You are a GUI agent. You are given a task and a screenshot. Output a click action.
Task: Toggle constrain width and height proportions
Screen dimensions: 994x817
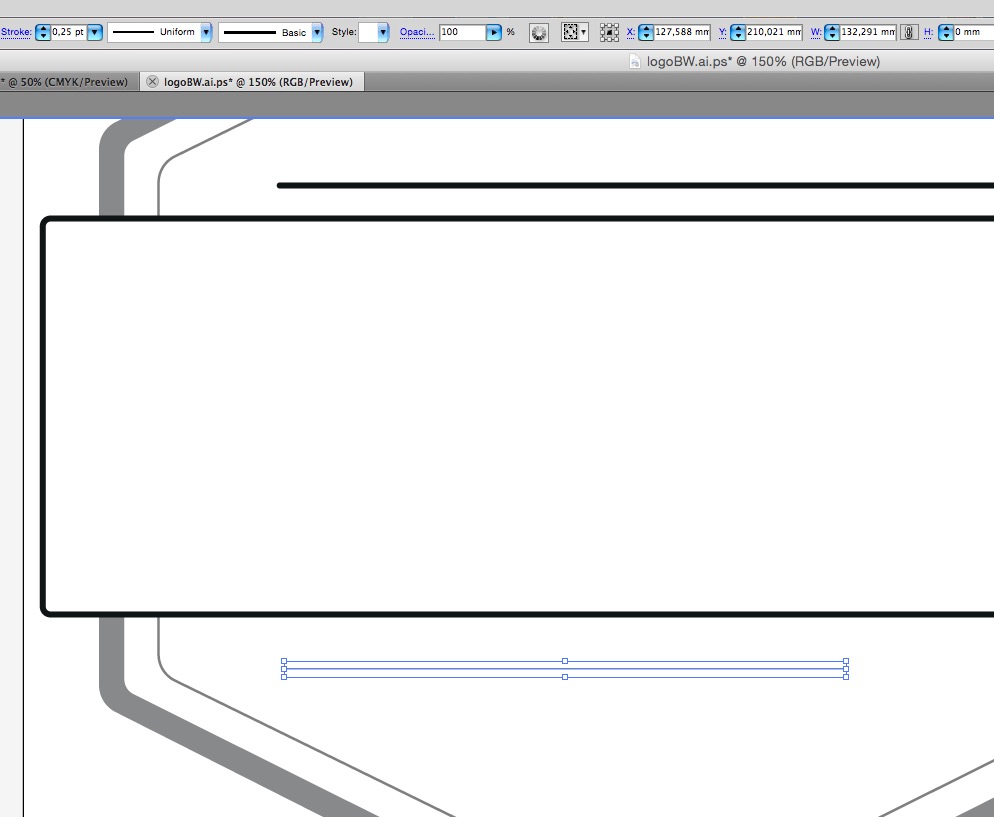coord(909,32)
